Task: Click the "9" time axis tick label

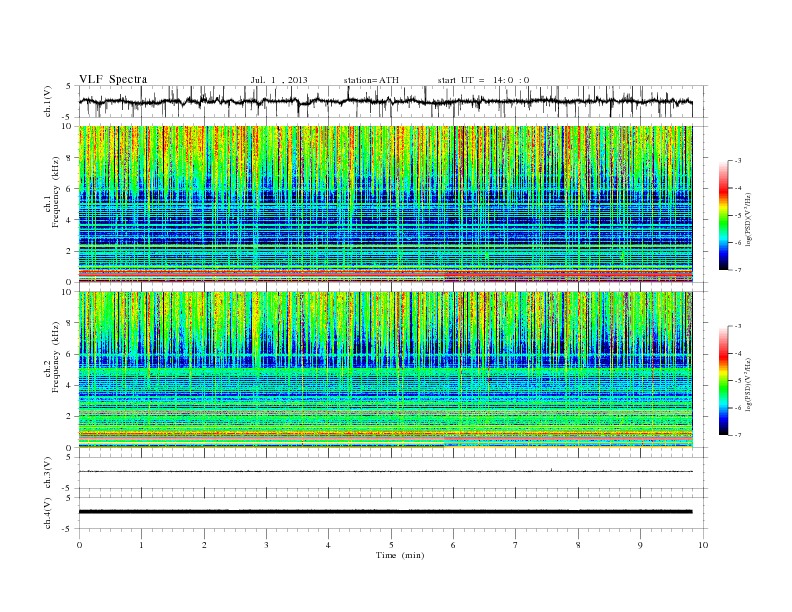Action: (640, 545)
